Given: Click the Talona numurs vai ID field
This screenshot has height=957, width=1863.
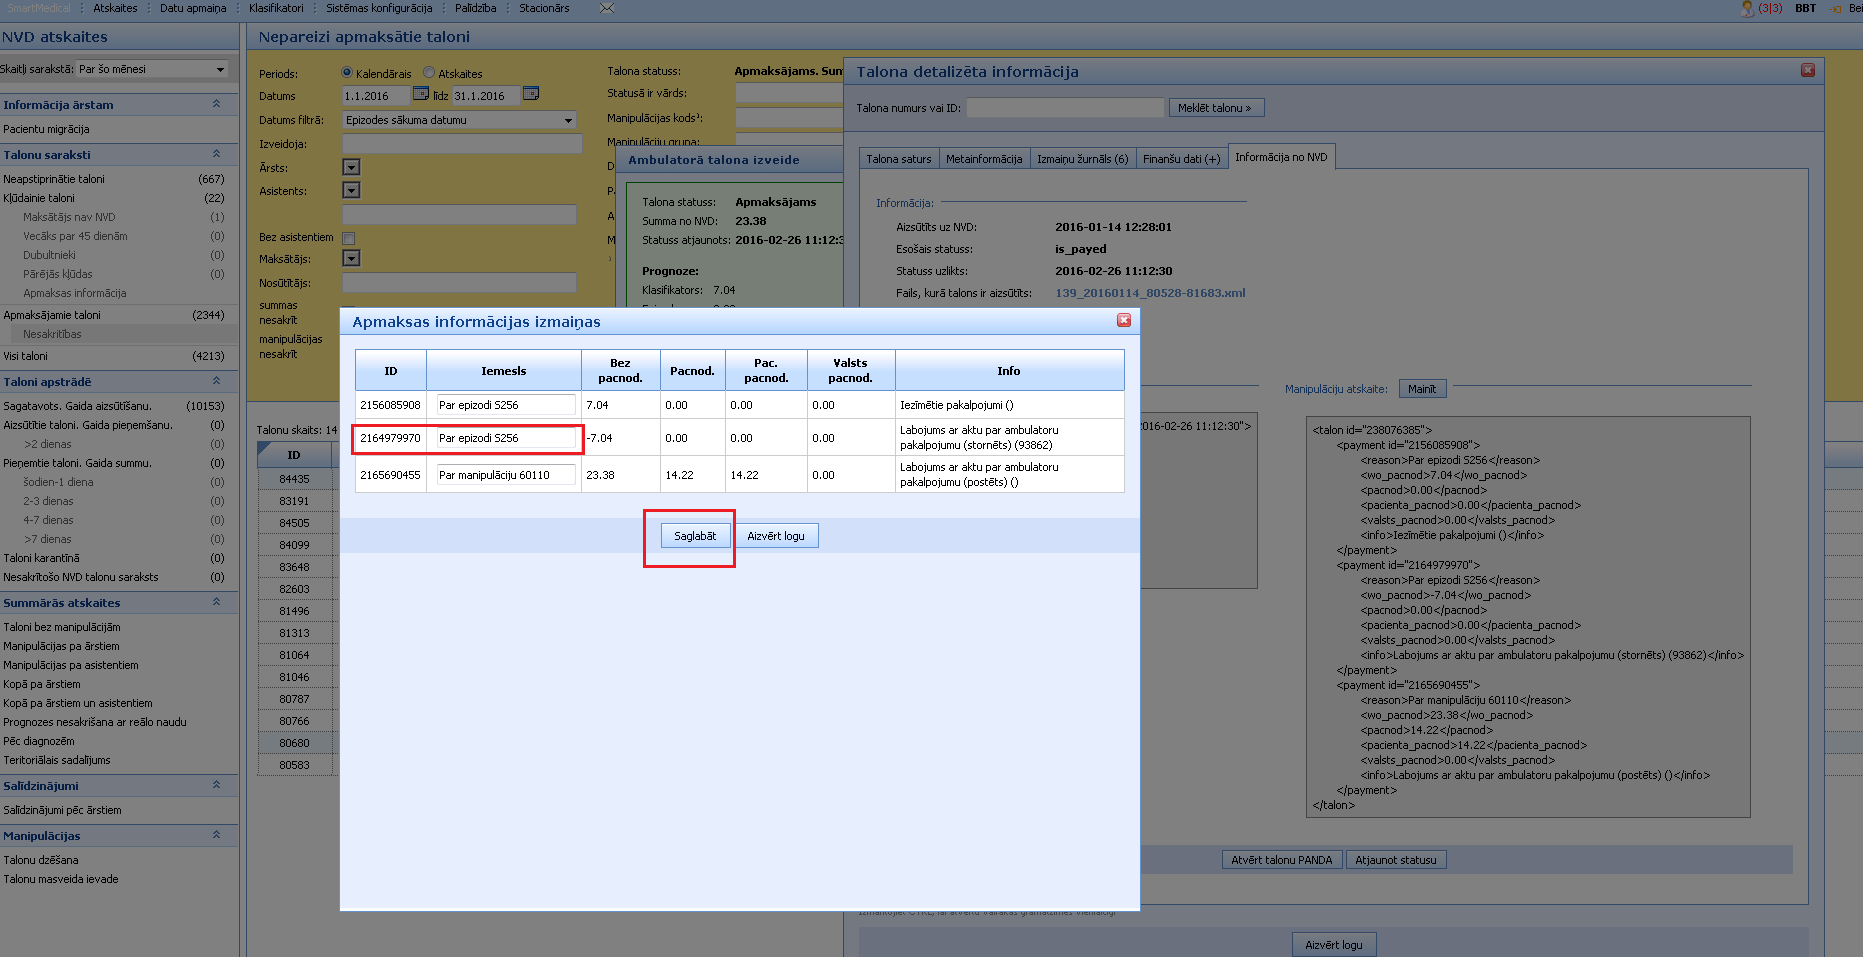Looking at the screenshot, I should coord(1064,108).
